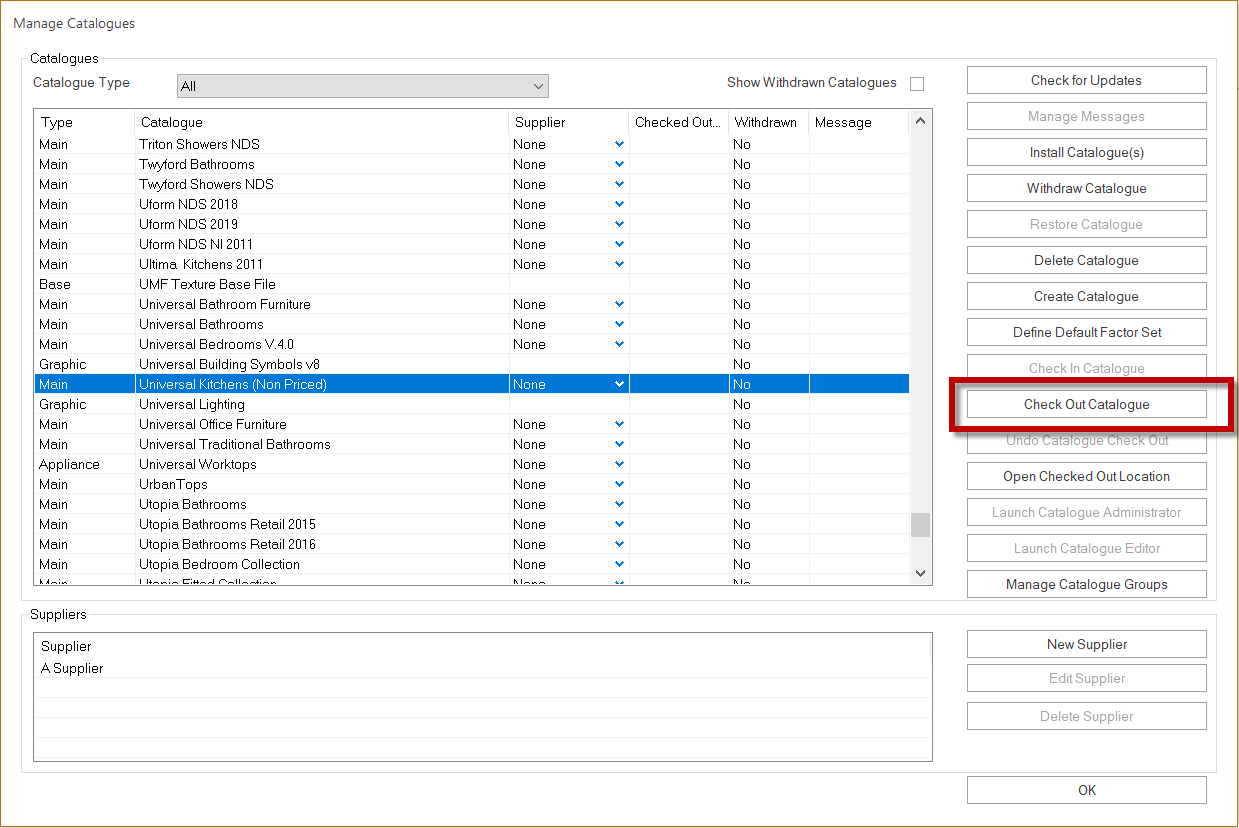Sort by the Checked Out column header

tap(678, 122)
